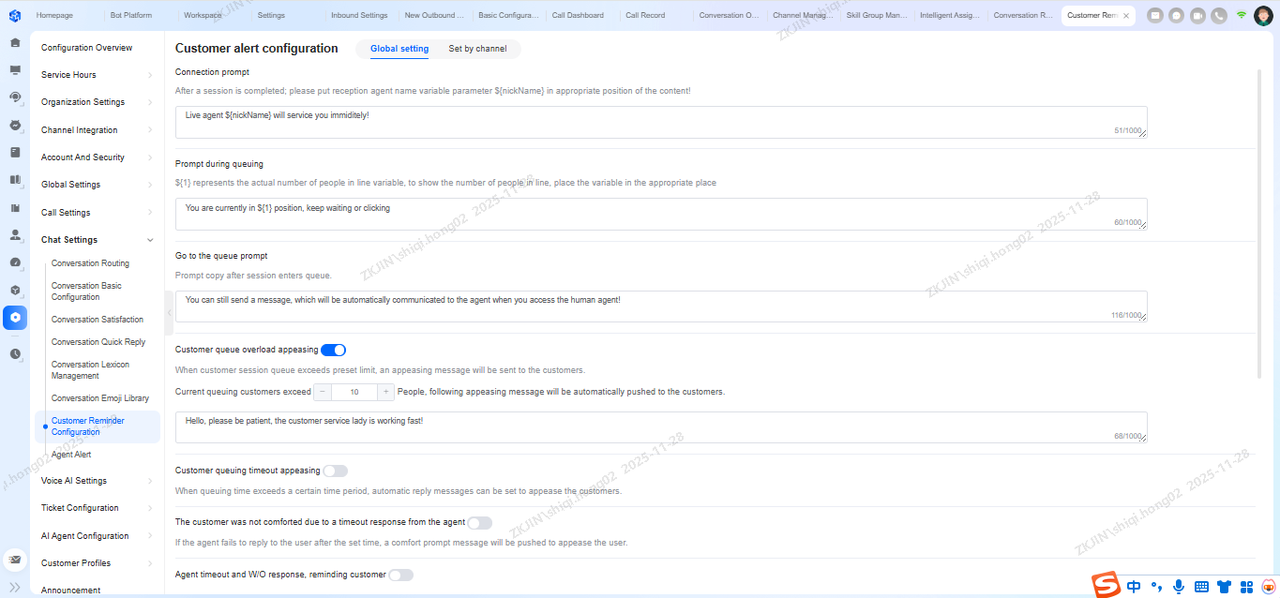Switch to the Set by channel tab
Image resolution: width=1280 pixels, height=598 pixels.
tap(477, 49)
